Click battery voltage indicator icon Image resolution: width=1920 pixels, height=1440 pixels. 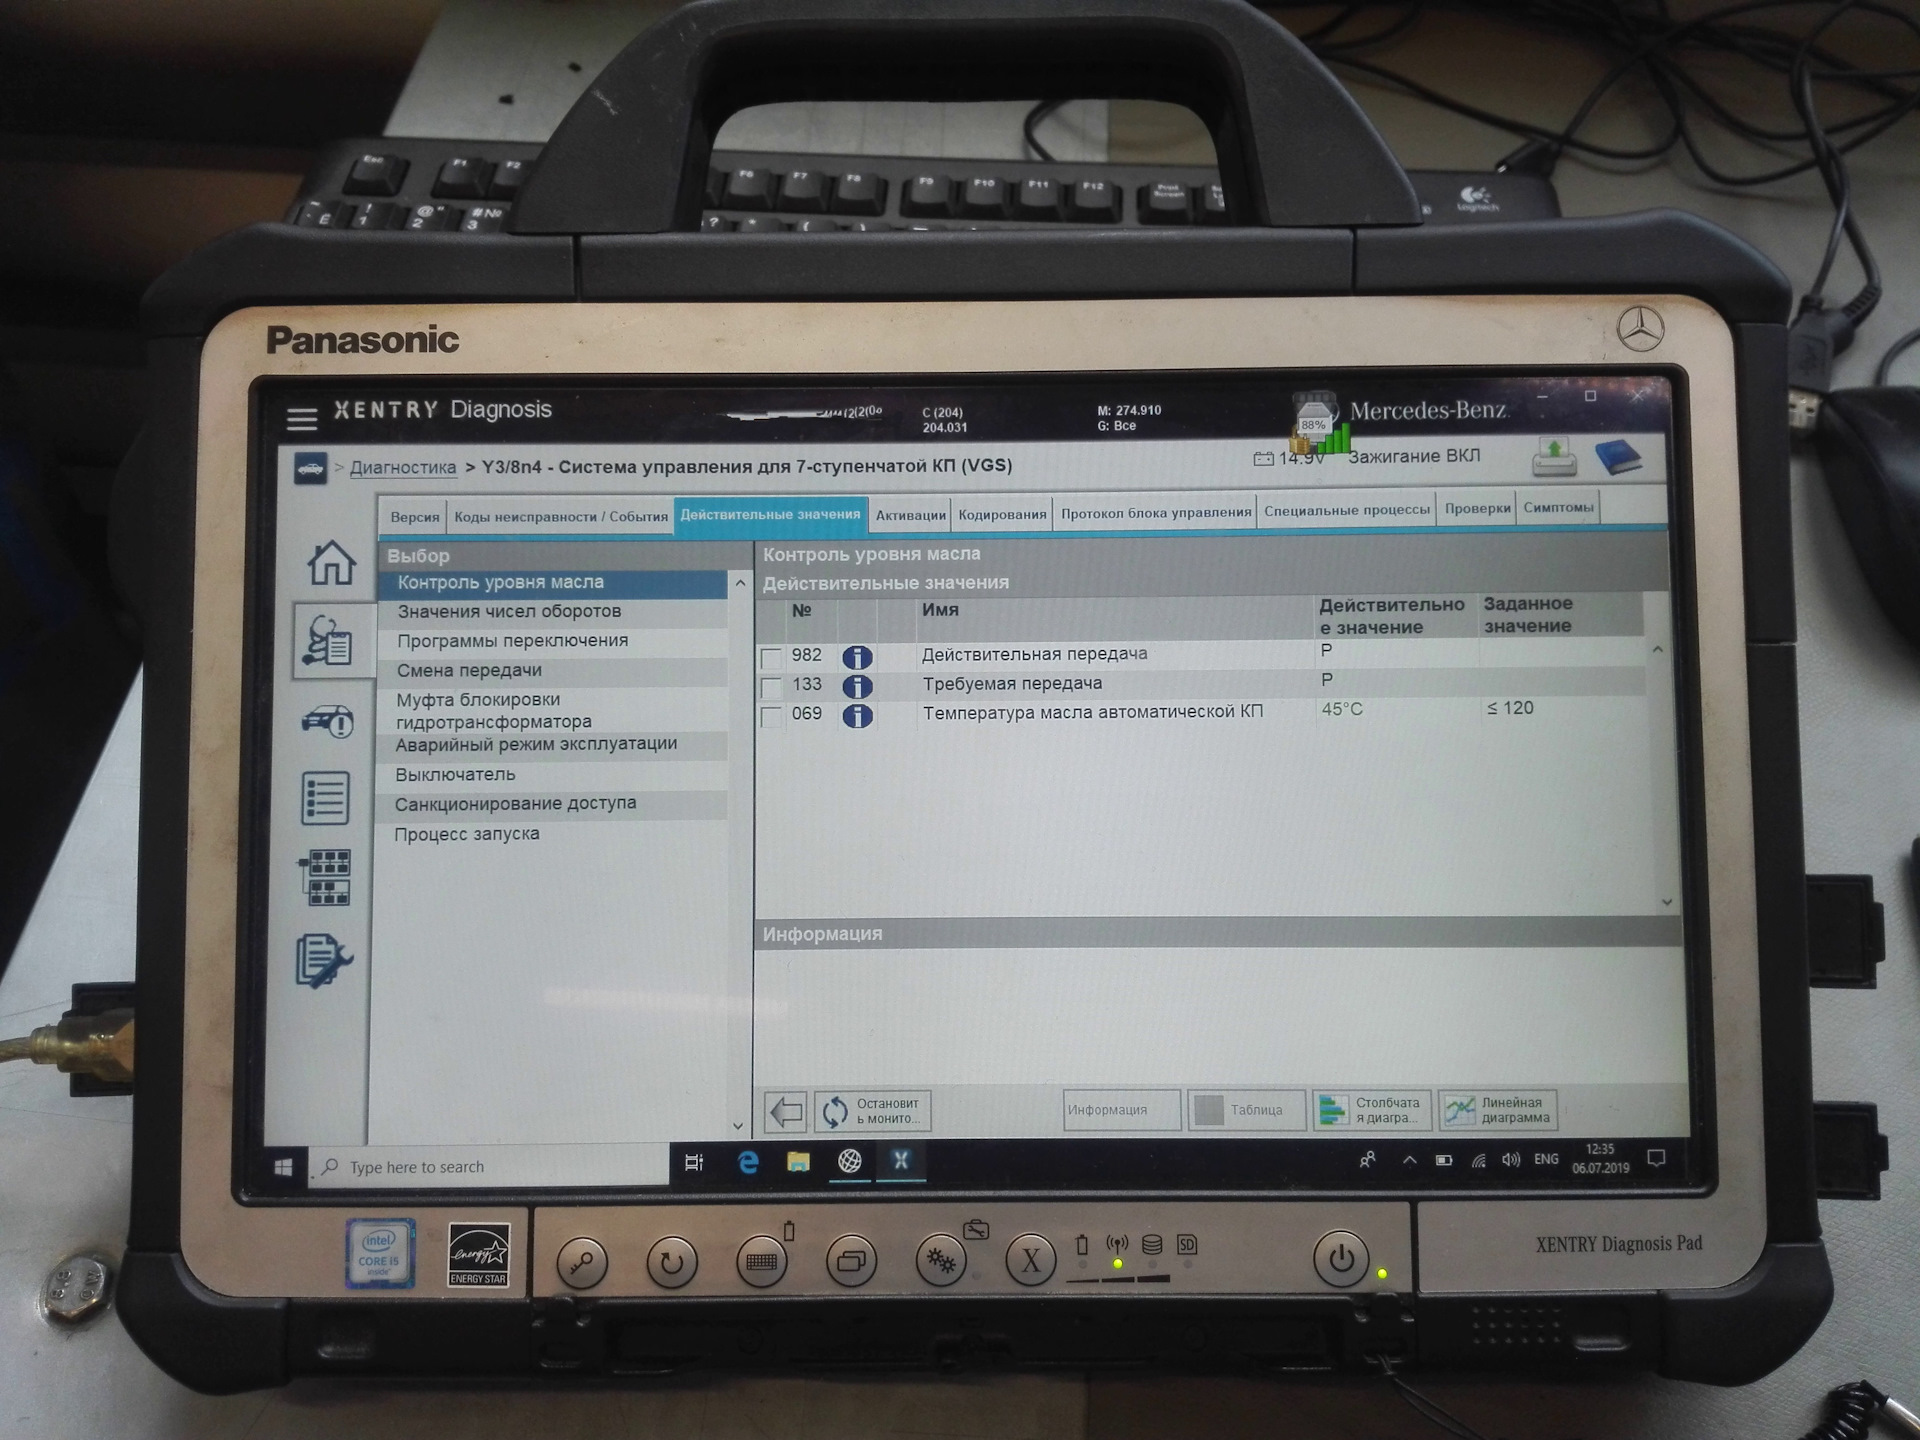[1263, 459]
